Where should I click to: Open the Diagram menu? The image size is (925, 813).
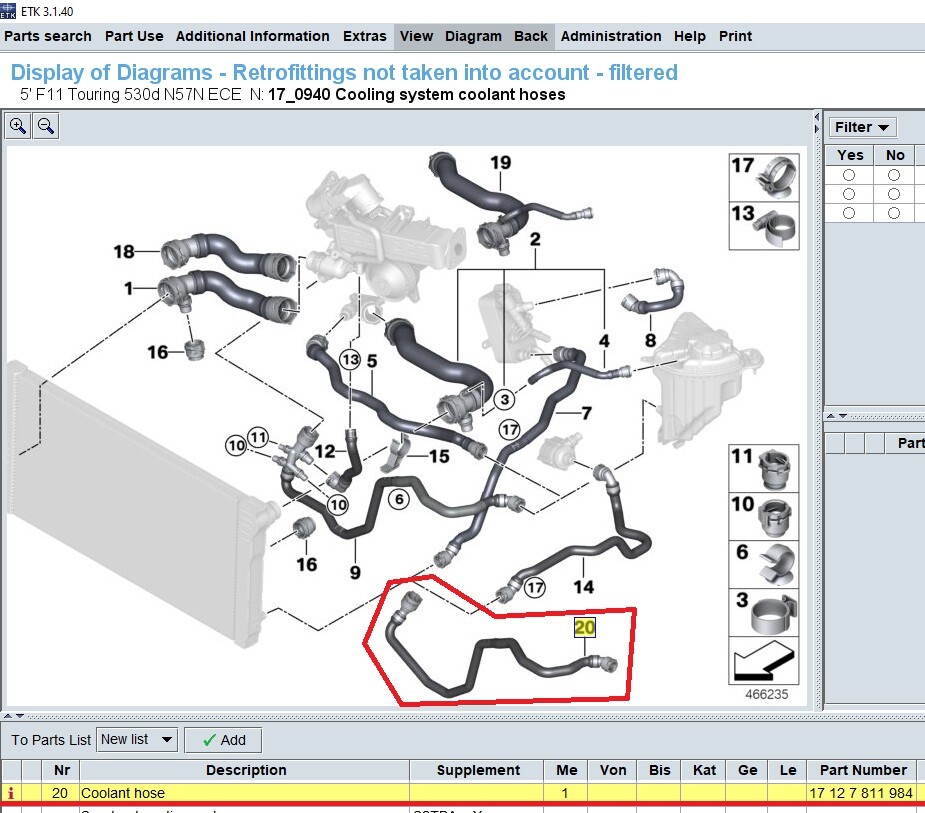click(473, 36)
